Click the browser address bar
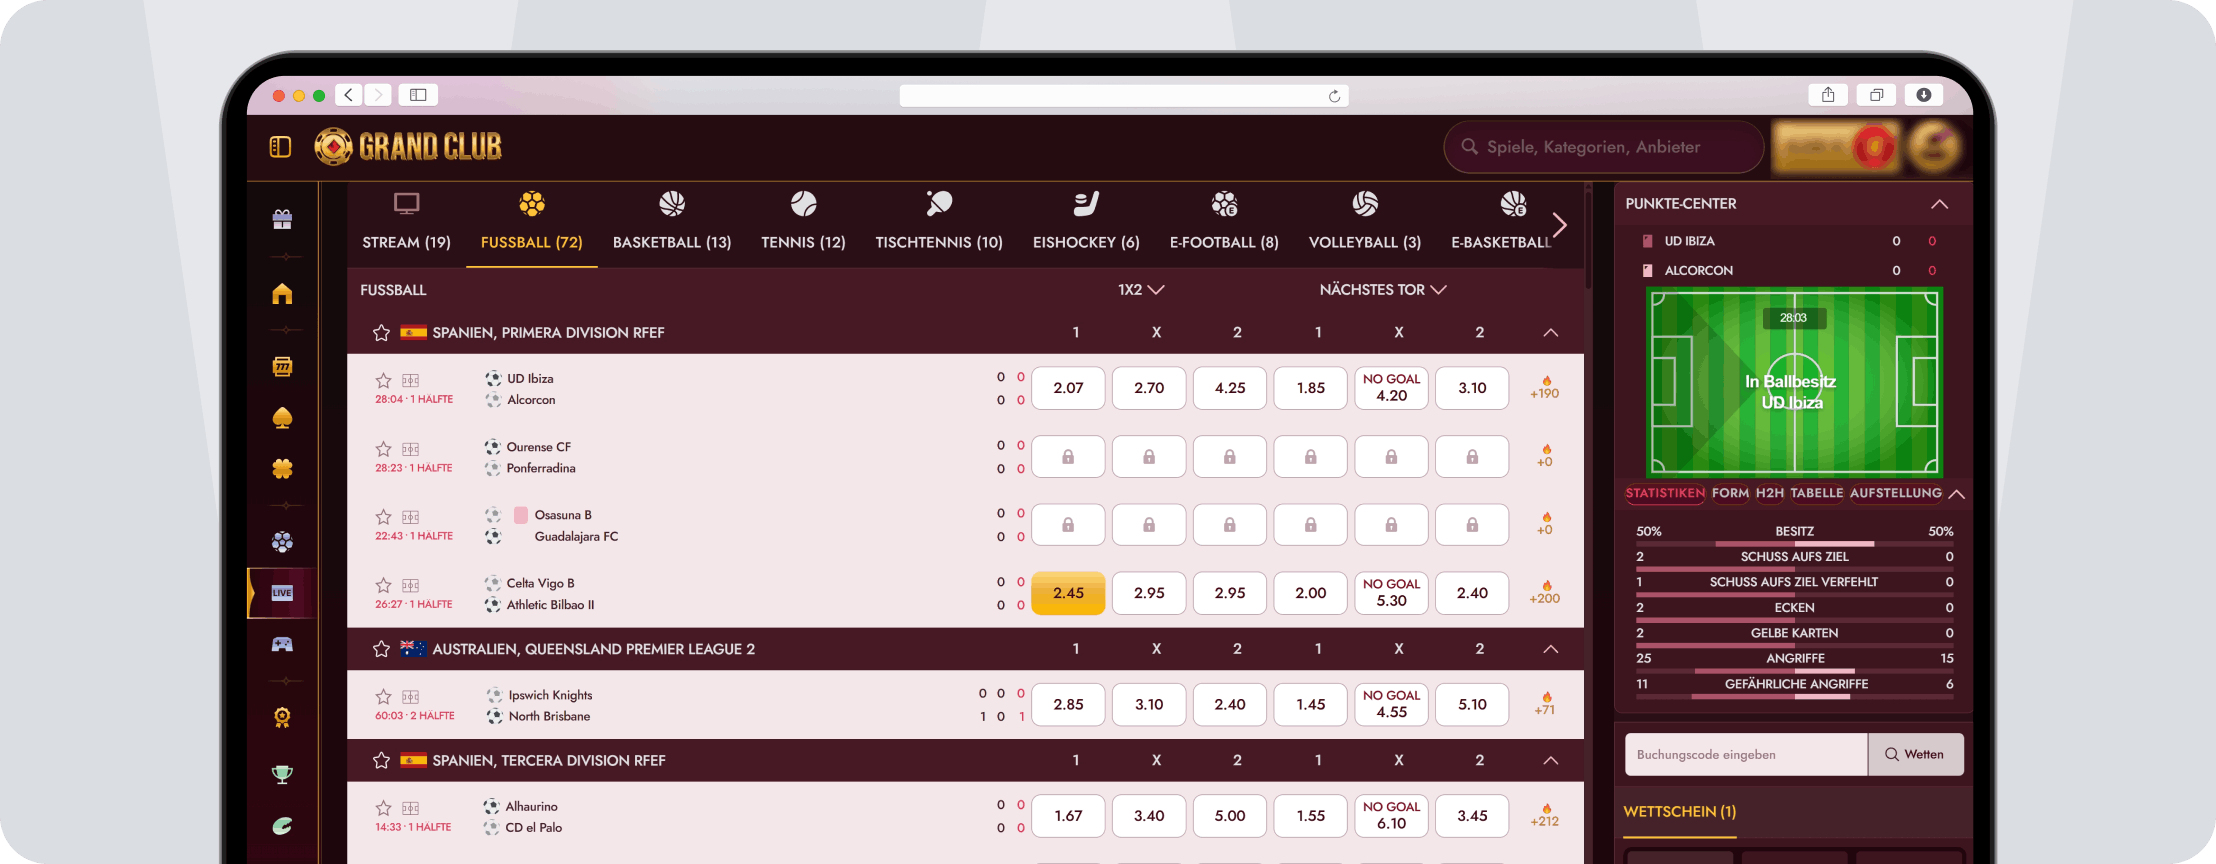 pos(1124,96)
